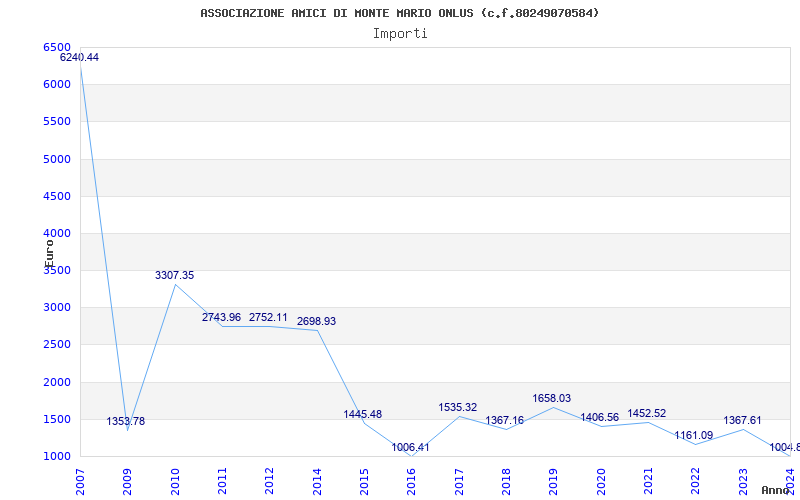The image size is (800, 500).
Task: Click the y-axis value 4000
Action: click(57, 233)
